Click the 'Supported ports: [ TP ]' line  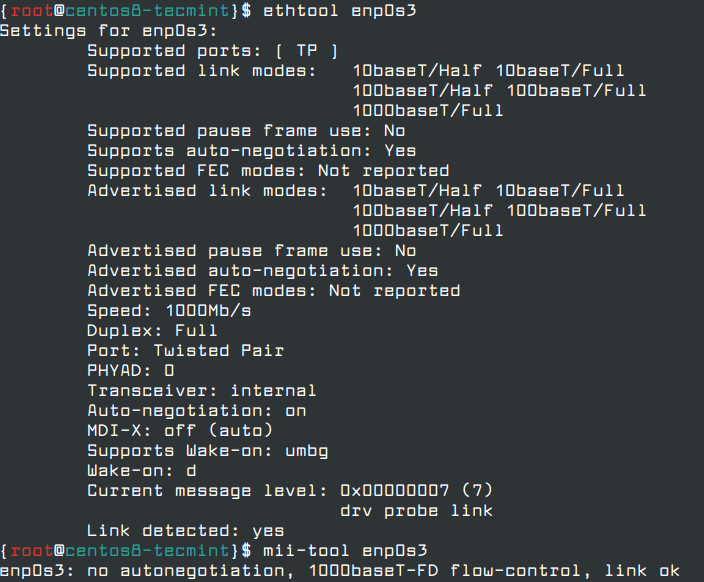tap(212, 50)
